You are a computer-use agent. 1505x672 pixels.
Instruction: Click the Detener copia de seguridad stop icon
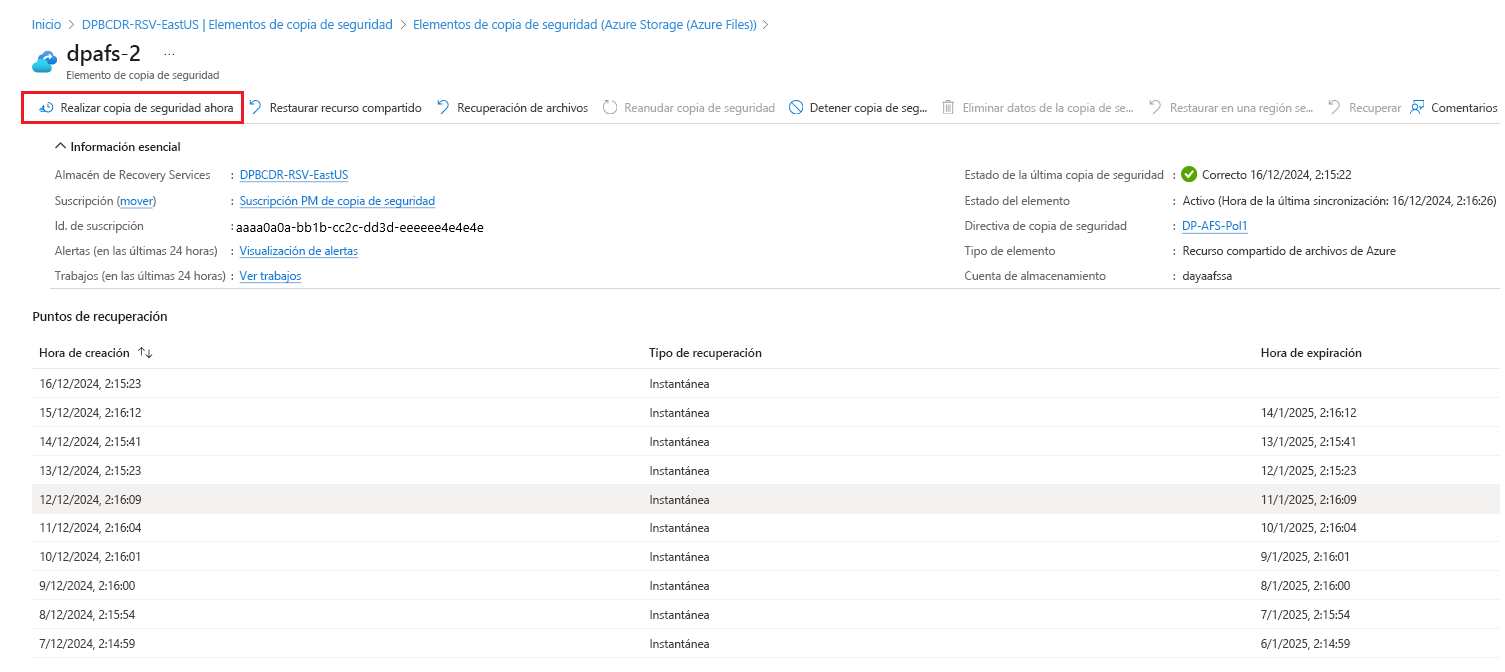[x=796, y=108]
